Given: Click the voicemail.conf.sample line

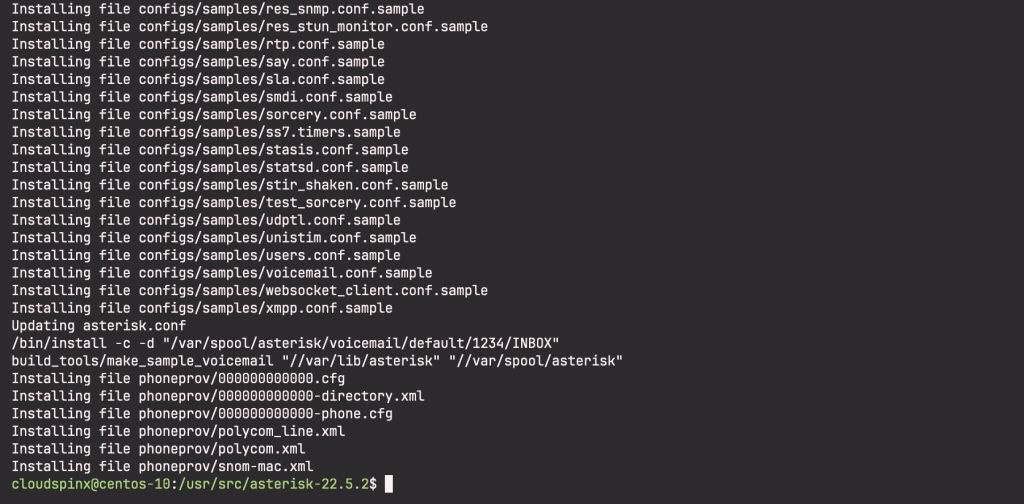Looking at the screenshot, I should [222, 272].
